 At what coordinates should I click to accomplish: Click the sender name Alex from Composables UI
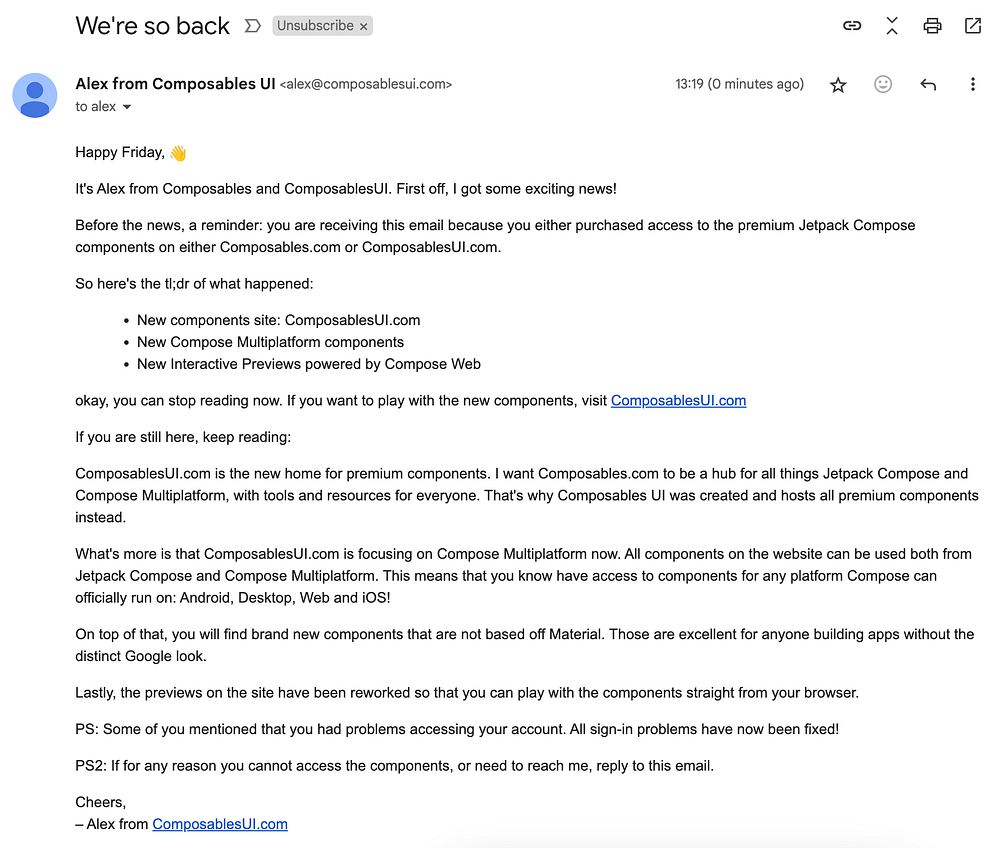click(x=175, y=84)
